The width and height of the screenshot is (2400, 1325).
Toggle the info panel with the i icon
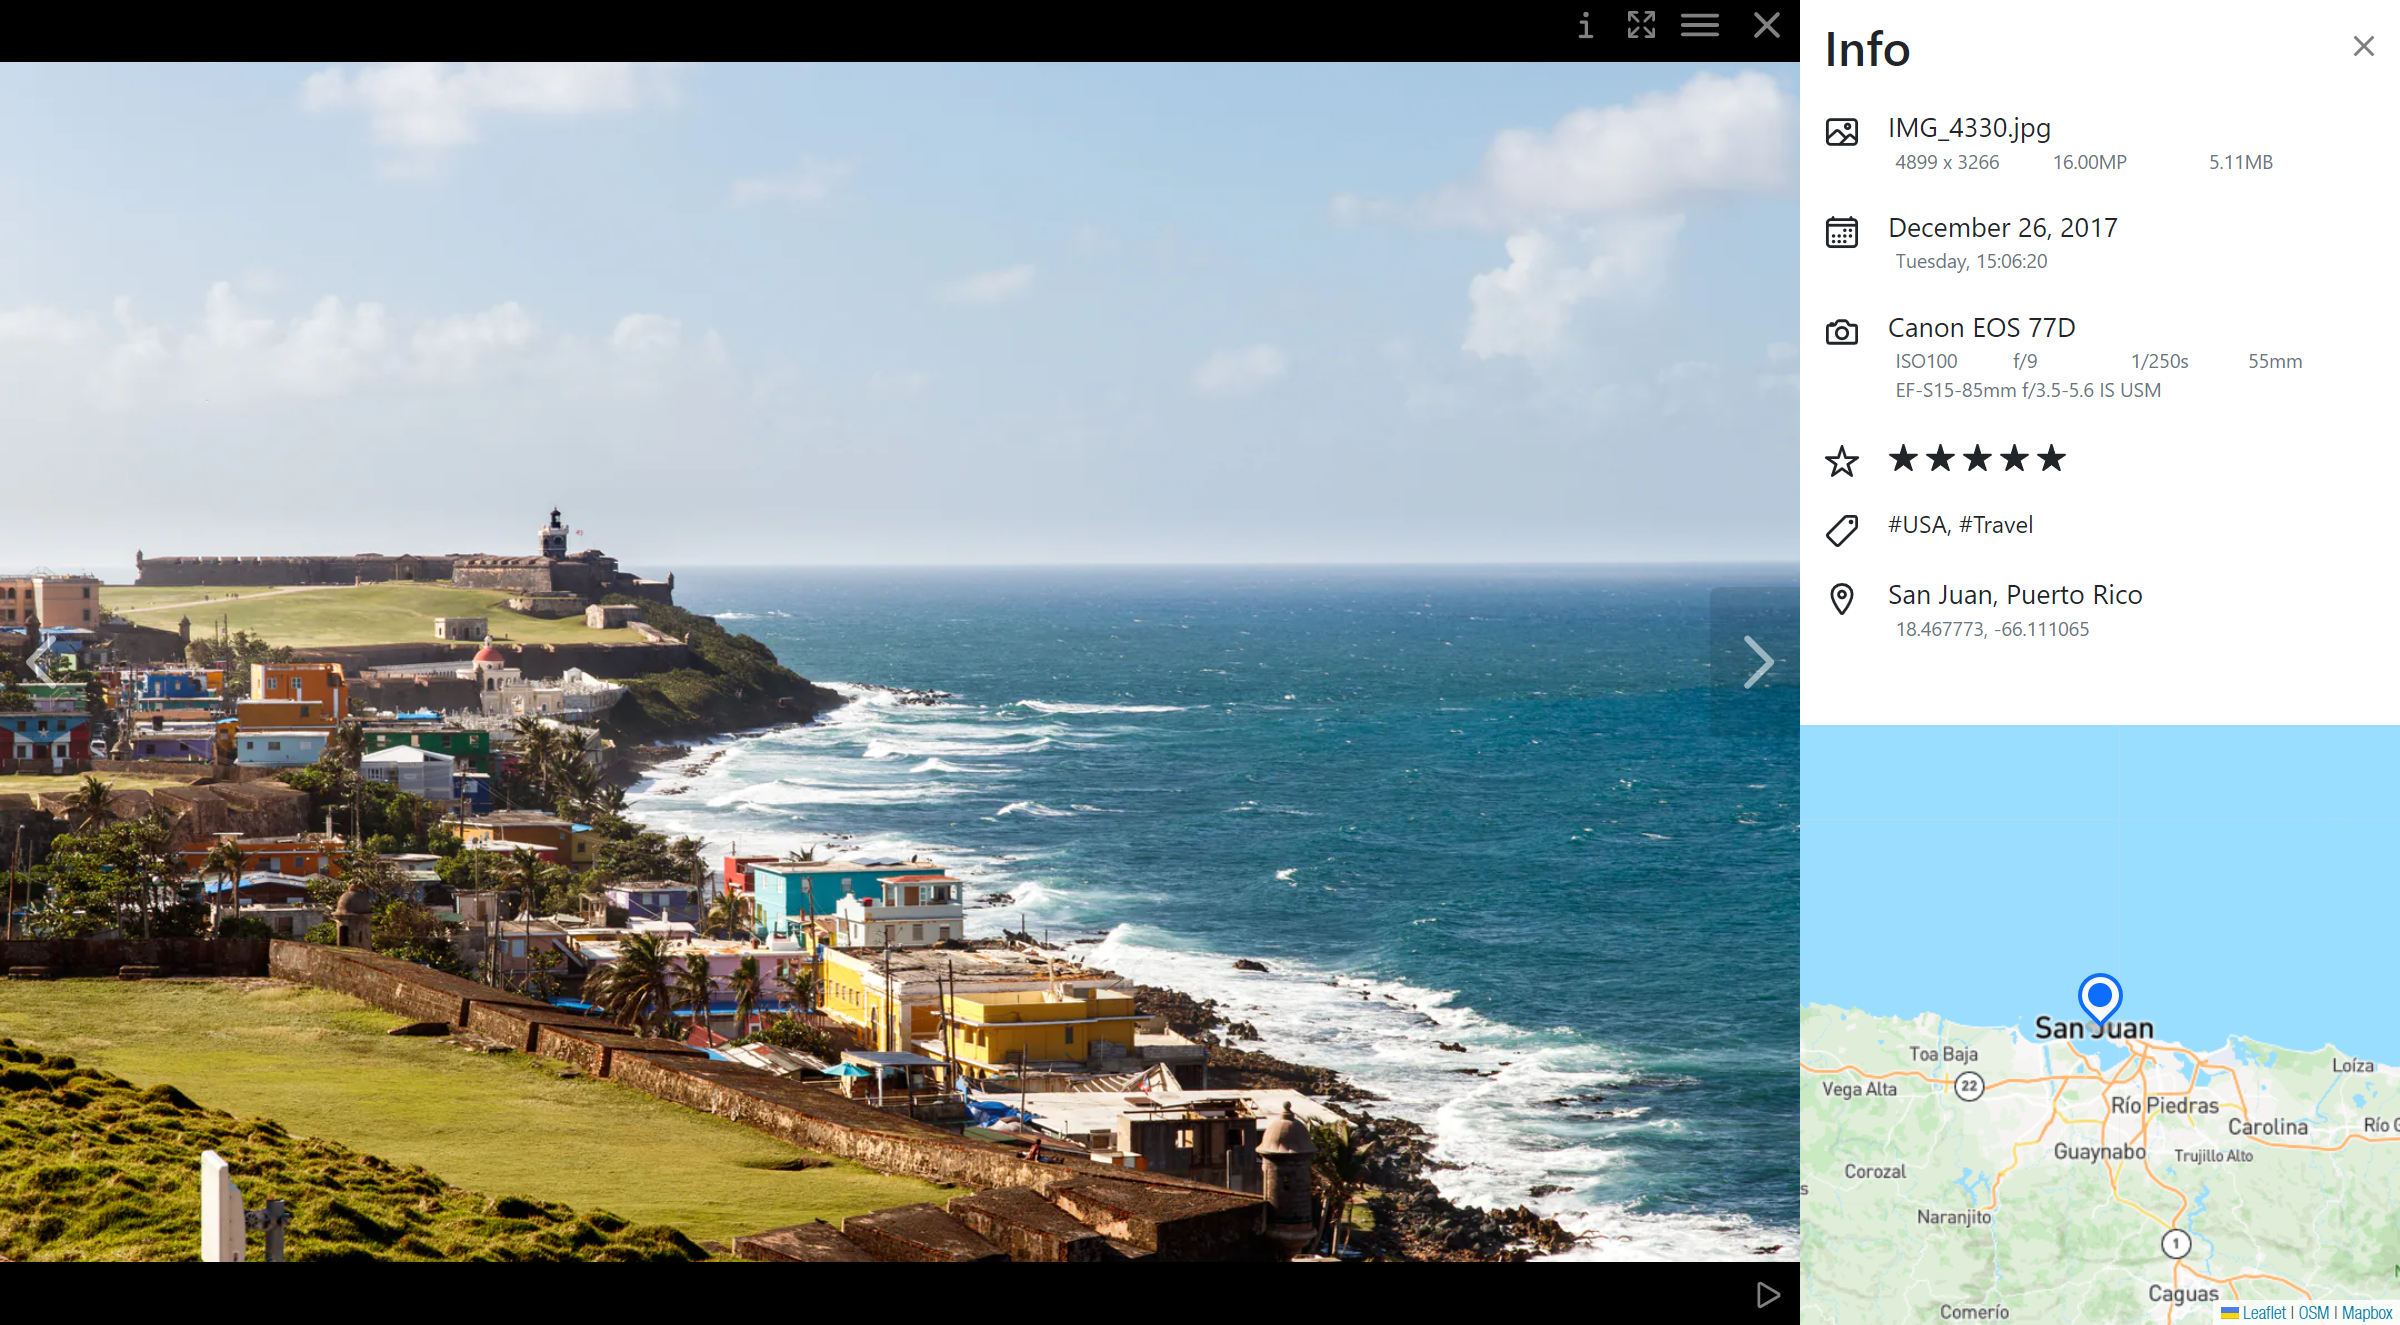click(1585, 25)
